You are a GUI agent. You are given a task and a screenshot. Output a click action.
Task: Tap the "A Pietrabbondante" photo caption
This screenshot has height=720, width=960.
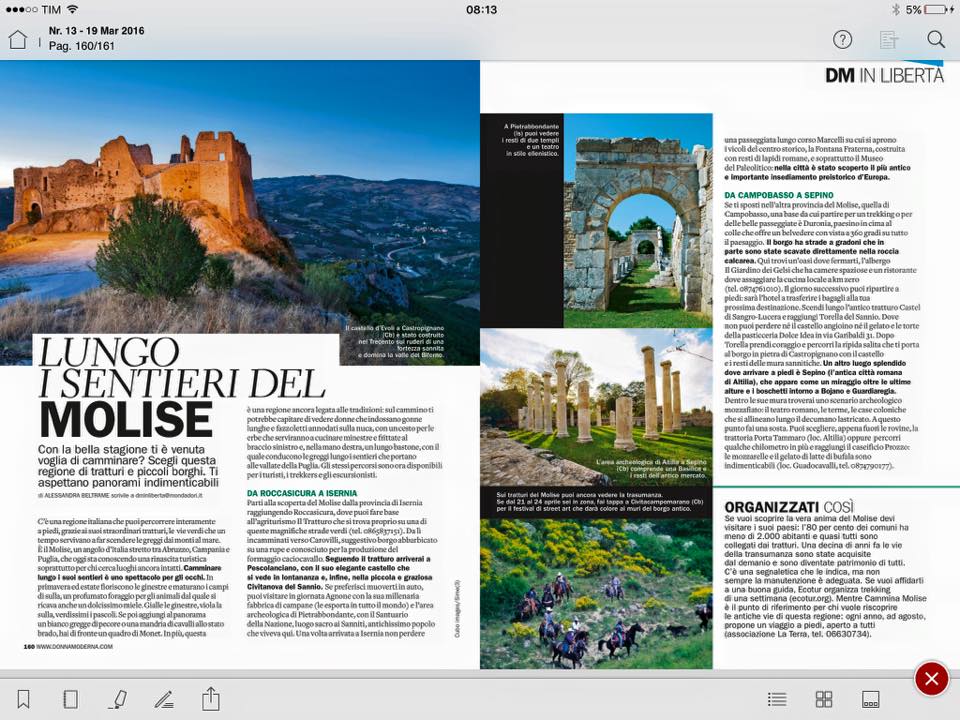point(532,140)
